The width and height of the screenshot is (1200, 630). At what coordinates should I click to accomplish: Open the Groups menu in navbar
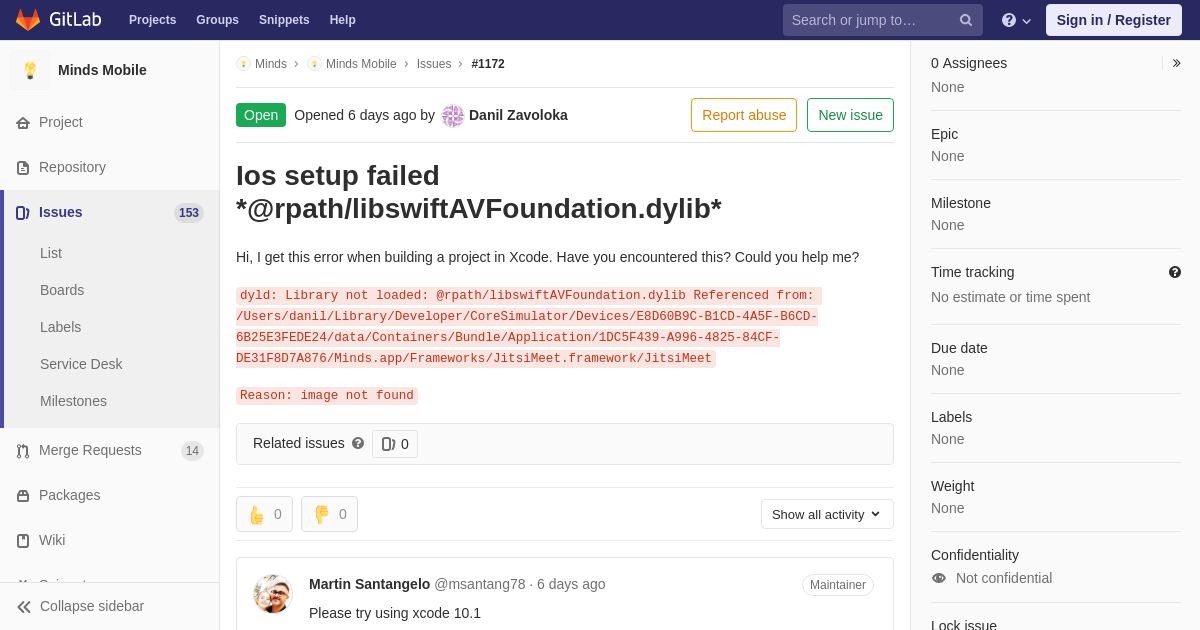tap(217, 20)
